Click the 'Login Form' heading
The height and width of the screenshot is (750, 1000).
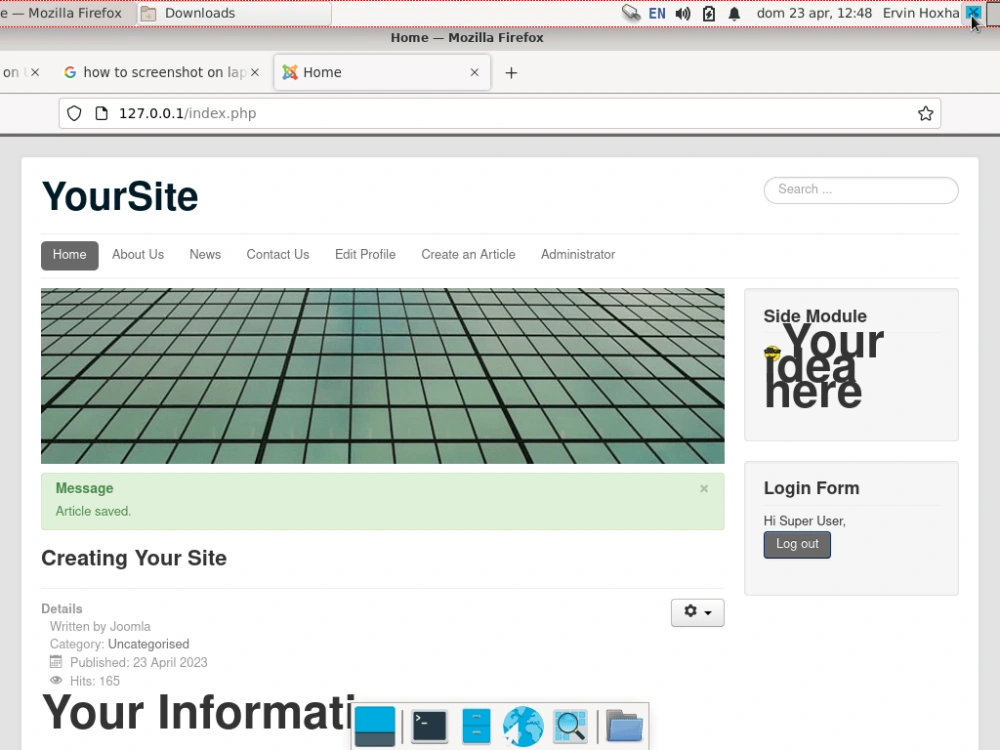point(811,488)
